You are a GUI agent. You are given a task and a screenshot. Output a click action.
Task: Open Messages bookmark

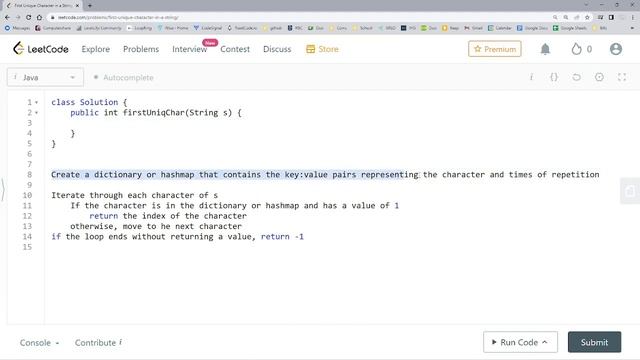pos(17,28)
